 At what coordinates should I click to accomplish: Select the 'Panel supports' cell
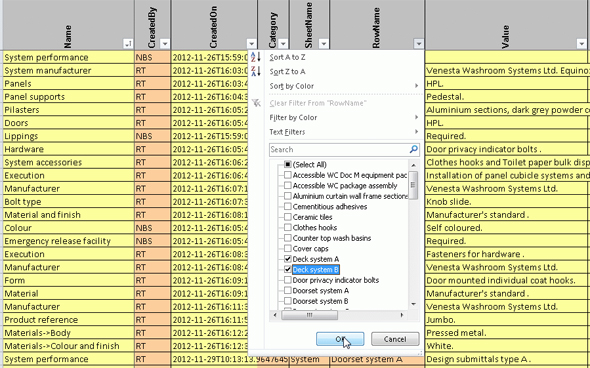pyautogui.click(x=68, y=97)
